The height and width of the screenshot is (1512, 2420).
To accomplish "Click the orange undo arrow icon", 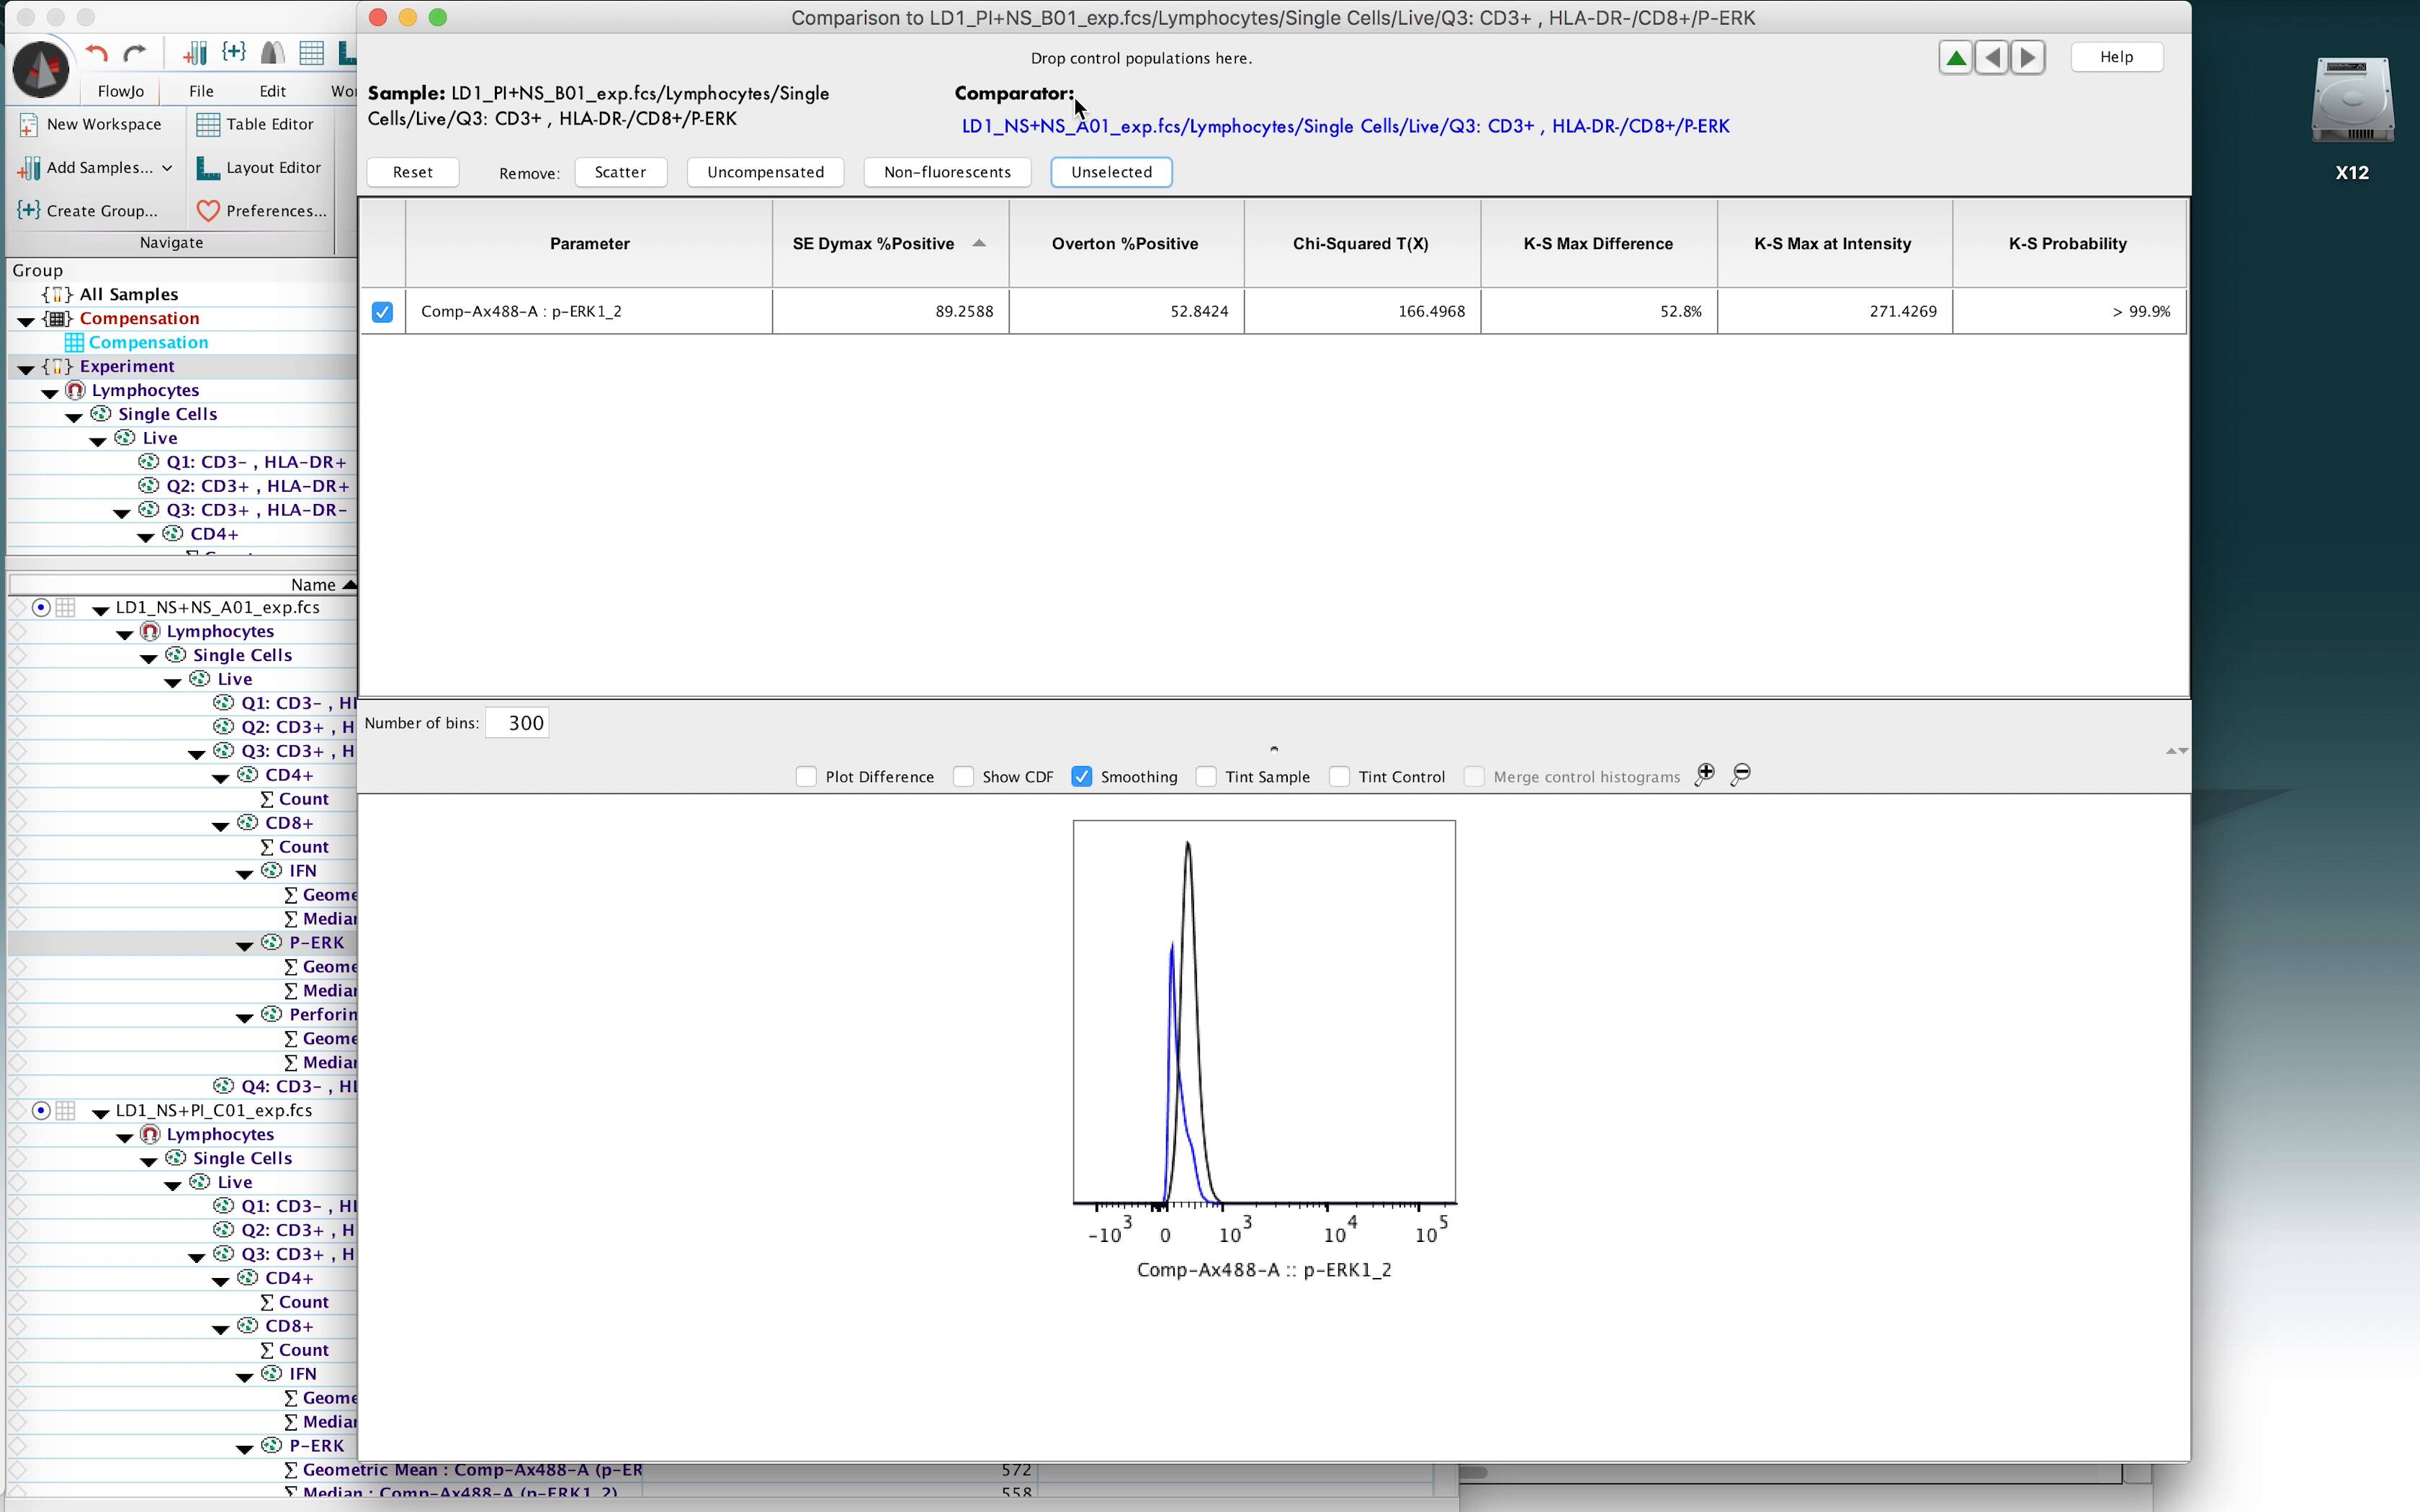I will coord(97,54).
